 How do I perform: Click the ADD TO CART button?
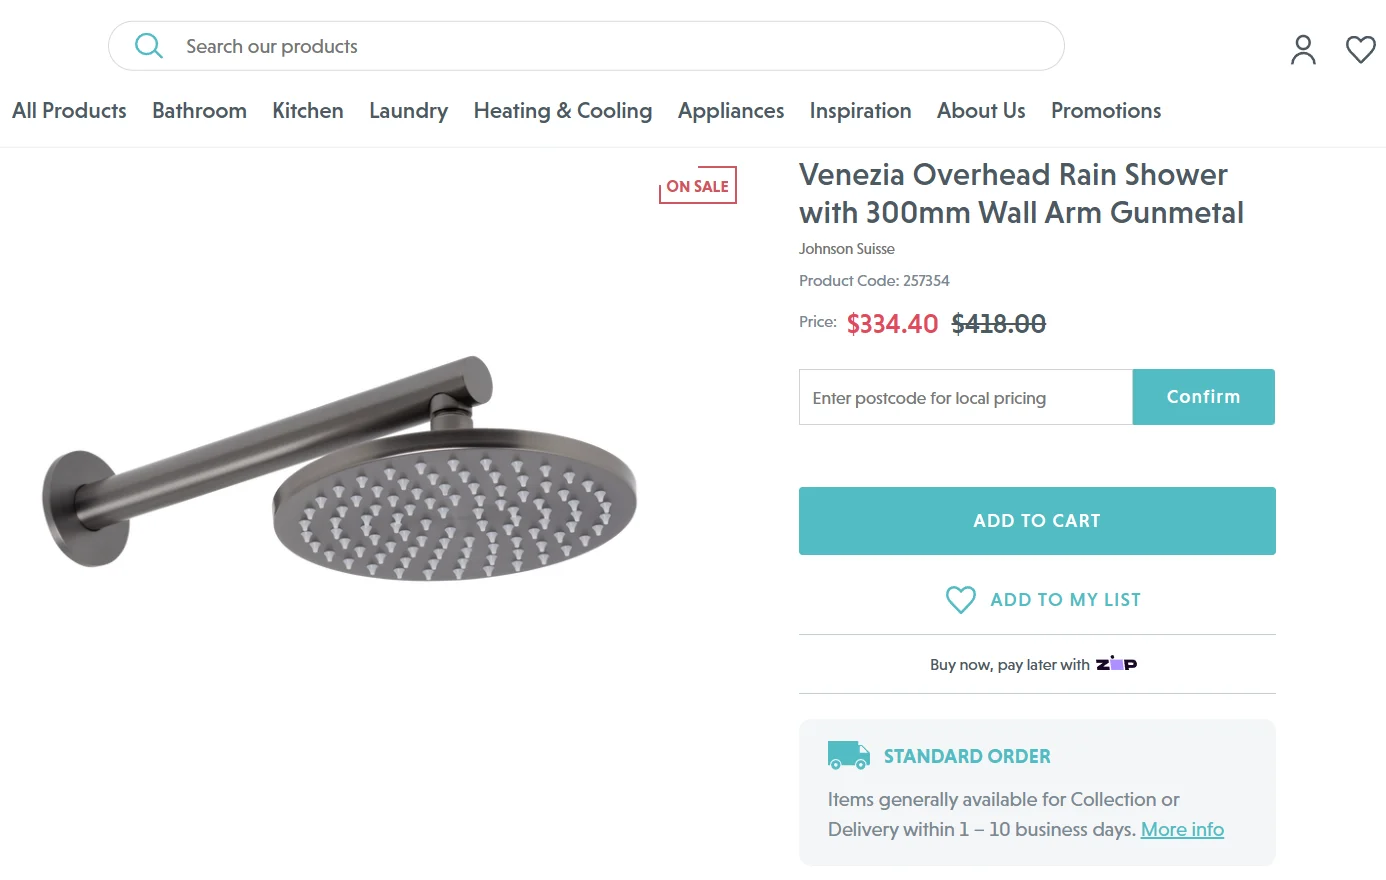coord(1036,520)
